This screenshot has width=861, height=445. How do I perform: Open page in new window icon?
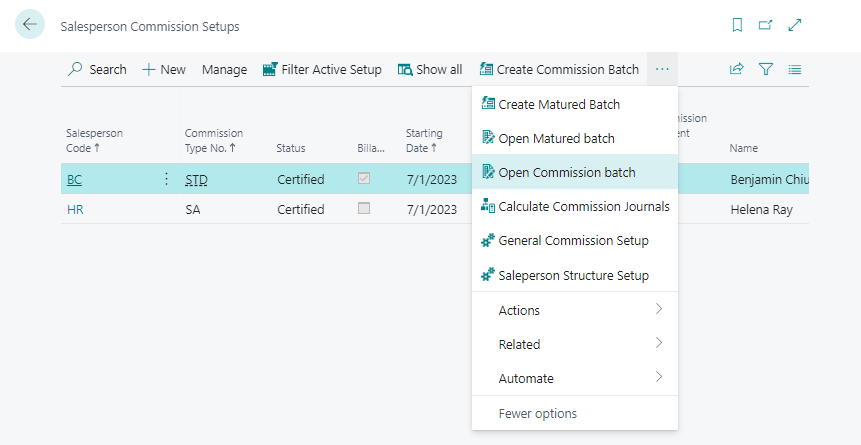766,26
